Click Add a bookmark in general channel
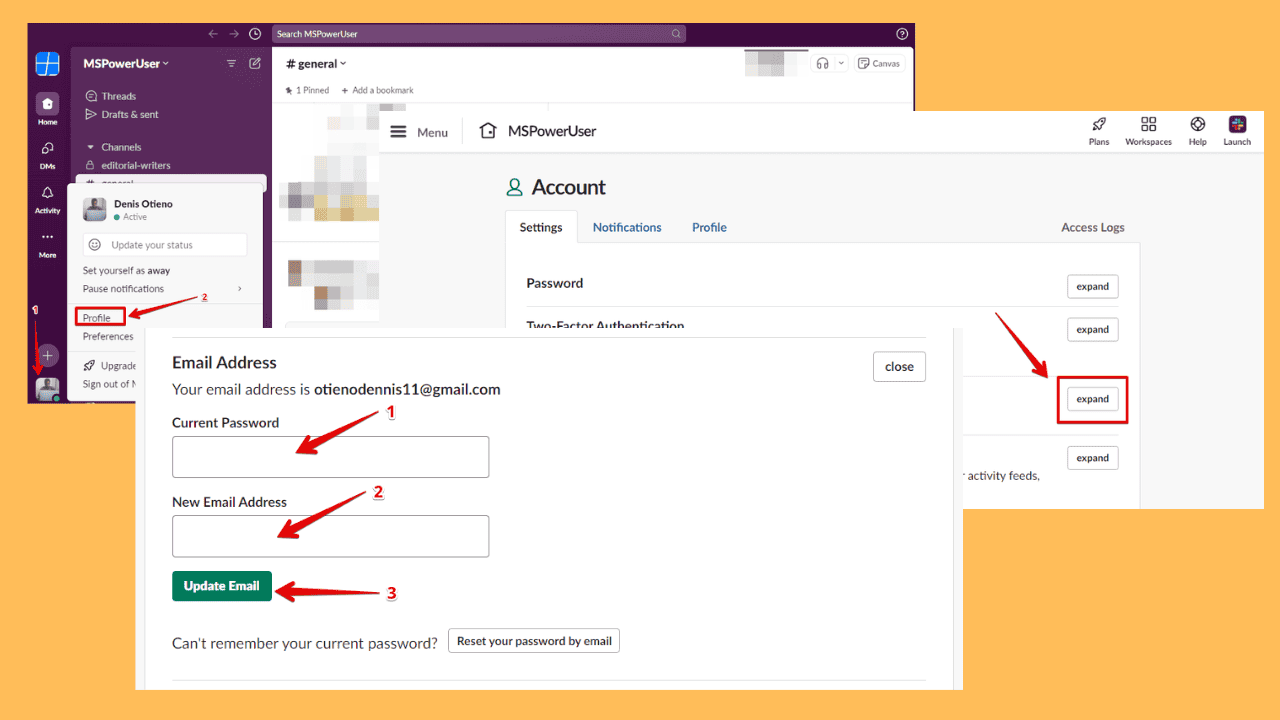1280x720 pixels. (377, 90)
